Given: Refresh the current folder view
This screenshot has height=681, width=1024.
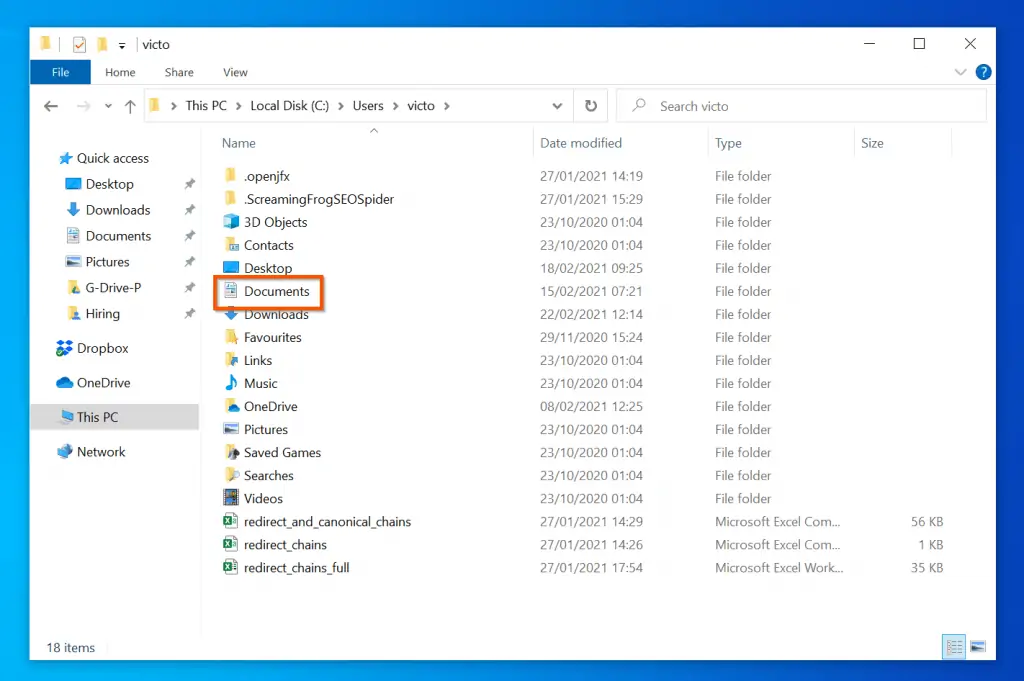Looking at the screenshot, I should [590, 106].
